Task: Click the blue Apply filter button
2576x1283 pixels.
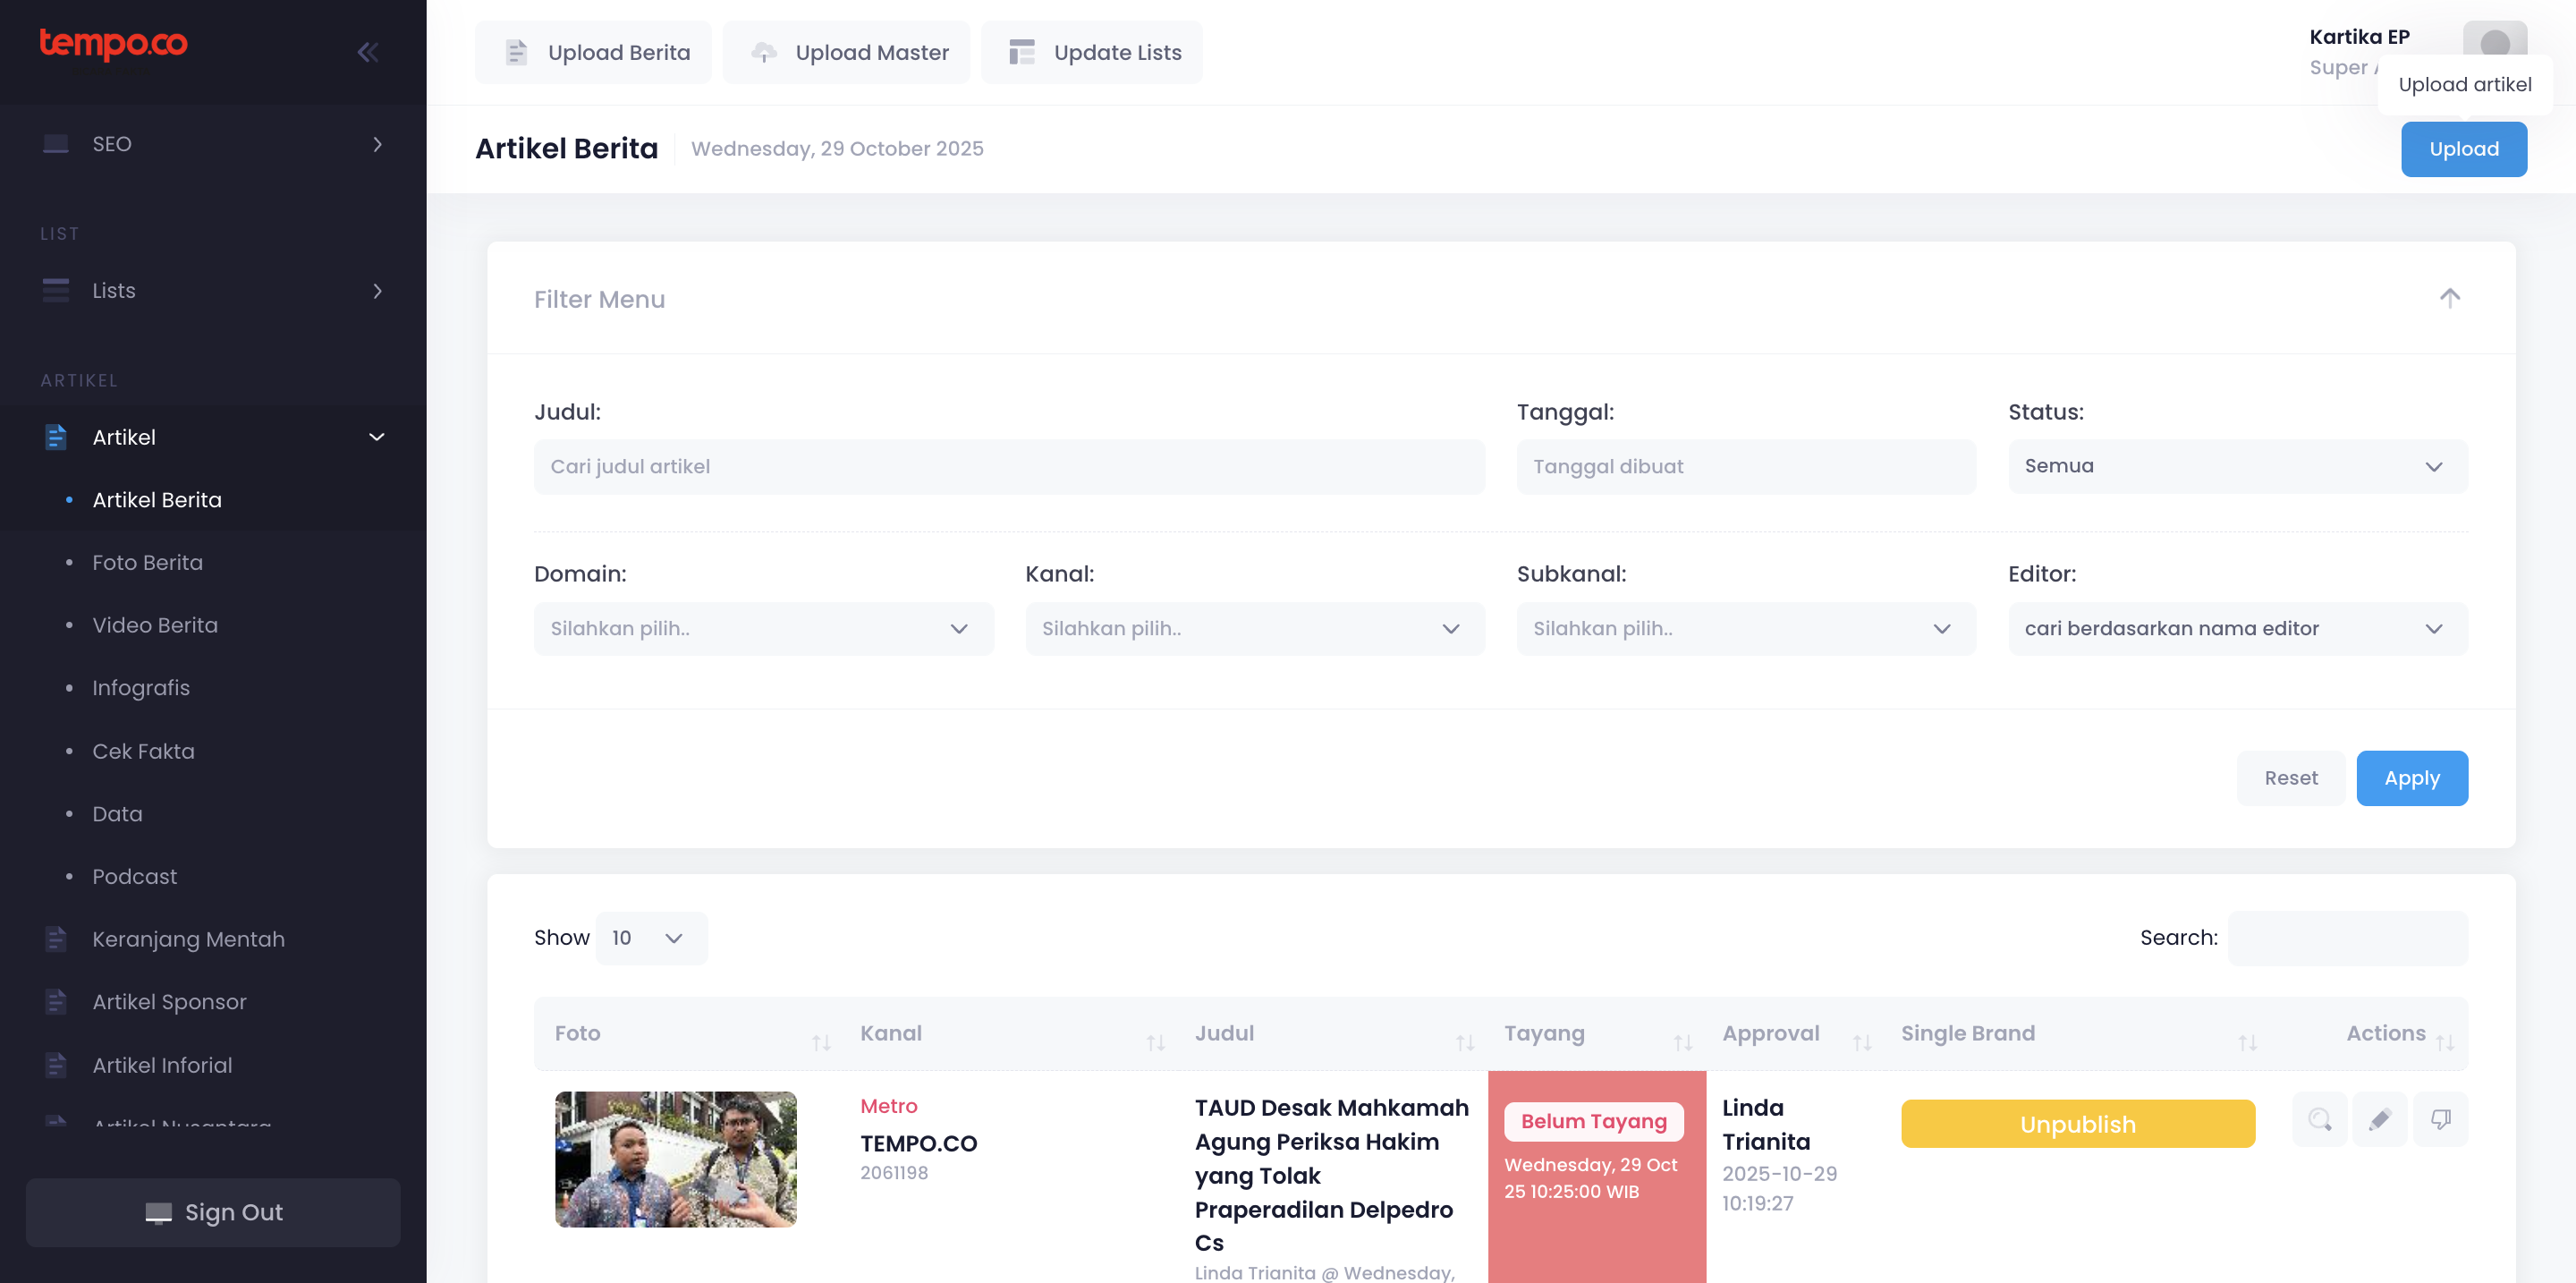Action: pos(2411,778)
